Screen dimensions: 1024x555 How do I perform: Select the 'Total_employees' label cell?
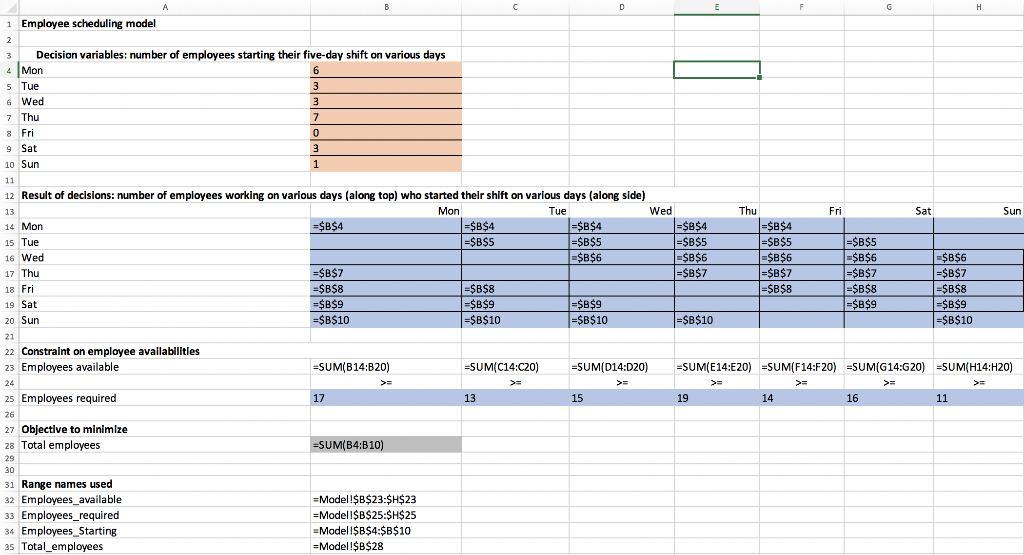pyautogui.click(x=165, y=547)
